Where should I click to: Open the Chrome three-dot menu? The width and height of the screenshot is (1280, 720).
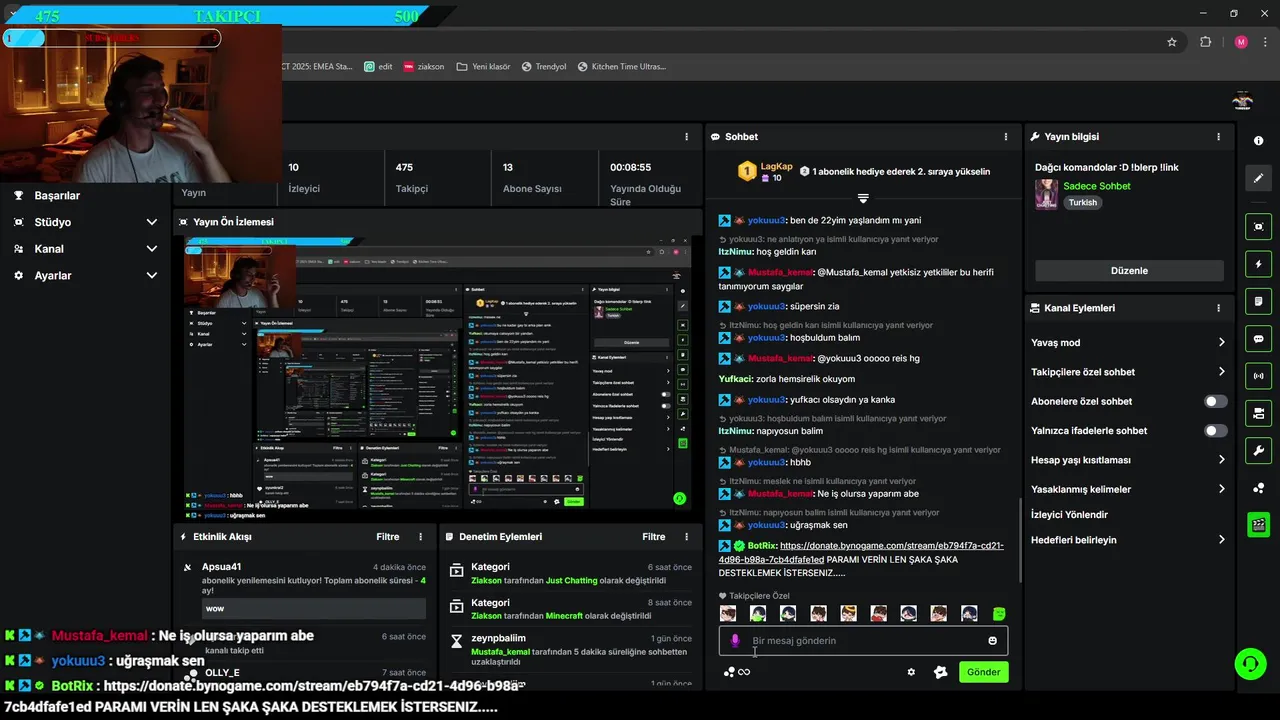(1265, 42)
